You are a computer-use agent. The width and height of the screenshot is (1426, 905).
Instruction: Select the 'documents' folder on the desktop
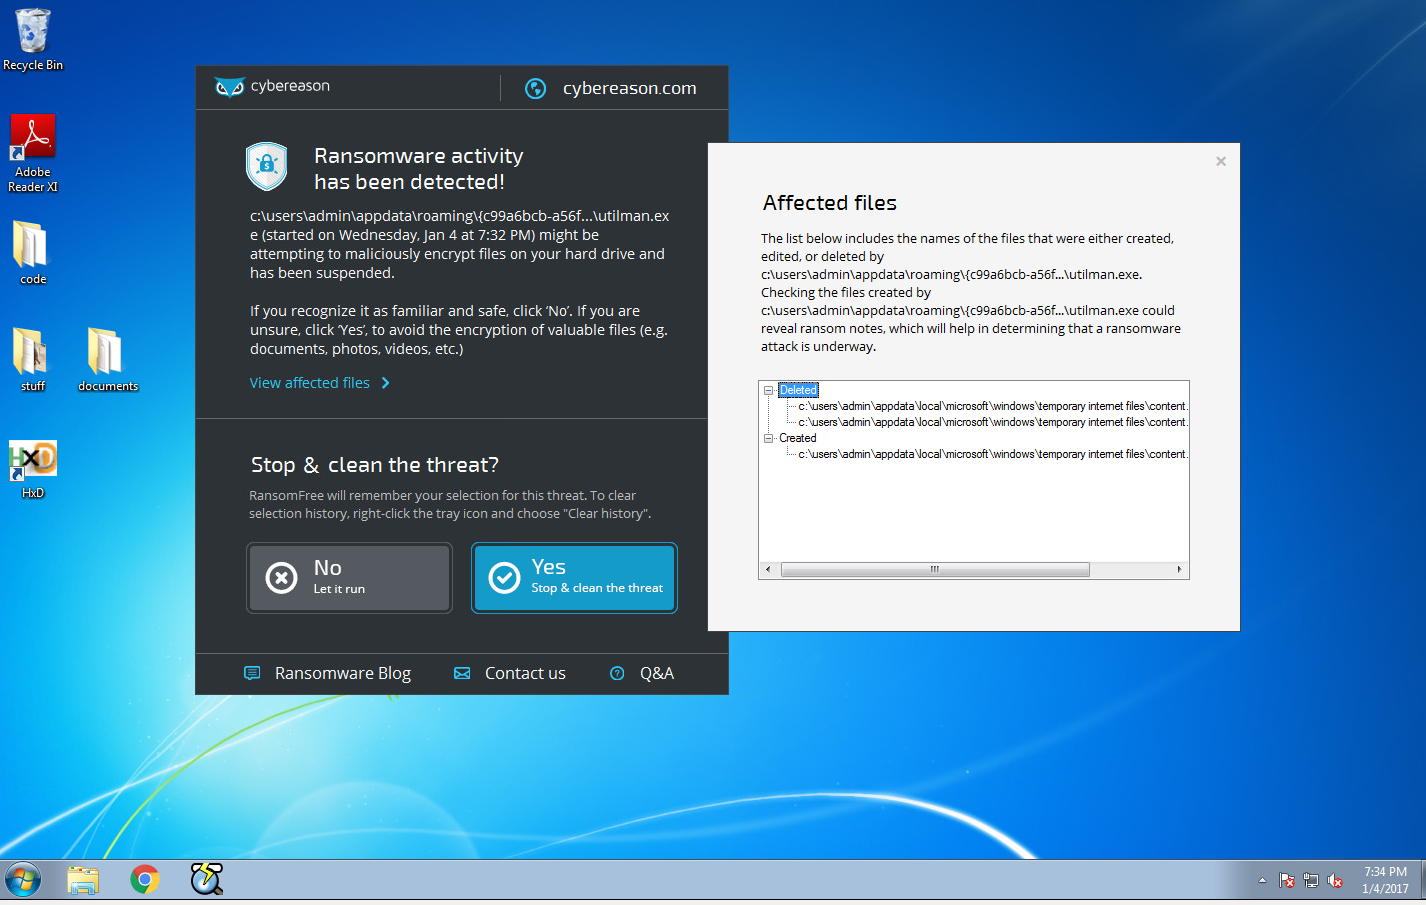pyautogui.click(x=108, y=359)
